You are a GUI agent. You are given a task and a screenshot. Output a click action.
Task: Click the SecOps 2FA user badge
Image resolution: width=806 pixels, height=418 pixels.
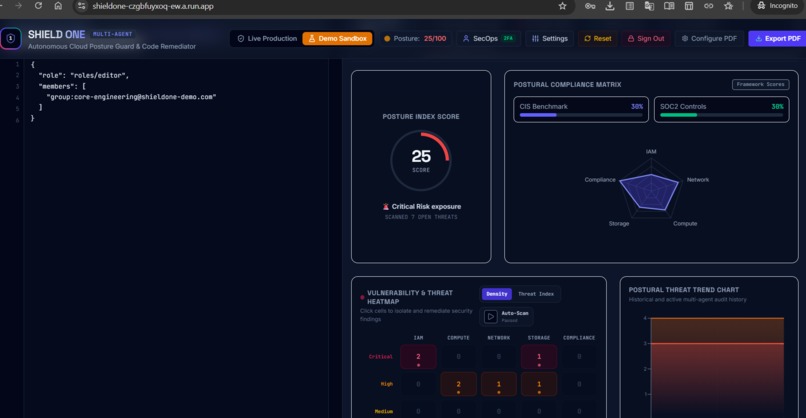click(x=488, y=39)
